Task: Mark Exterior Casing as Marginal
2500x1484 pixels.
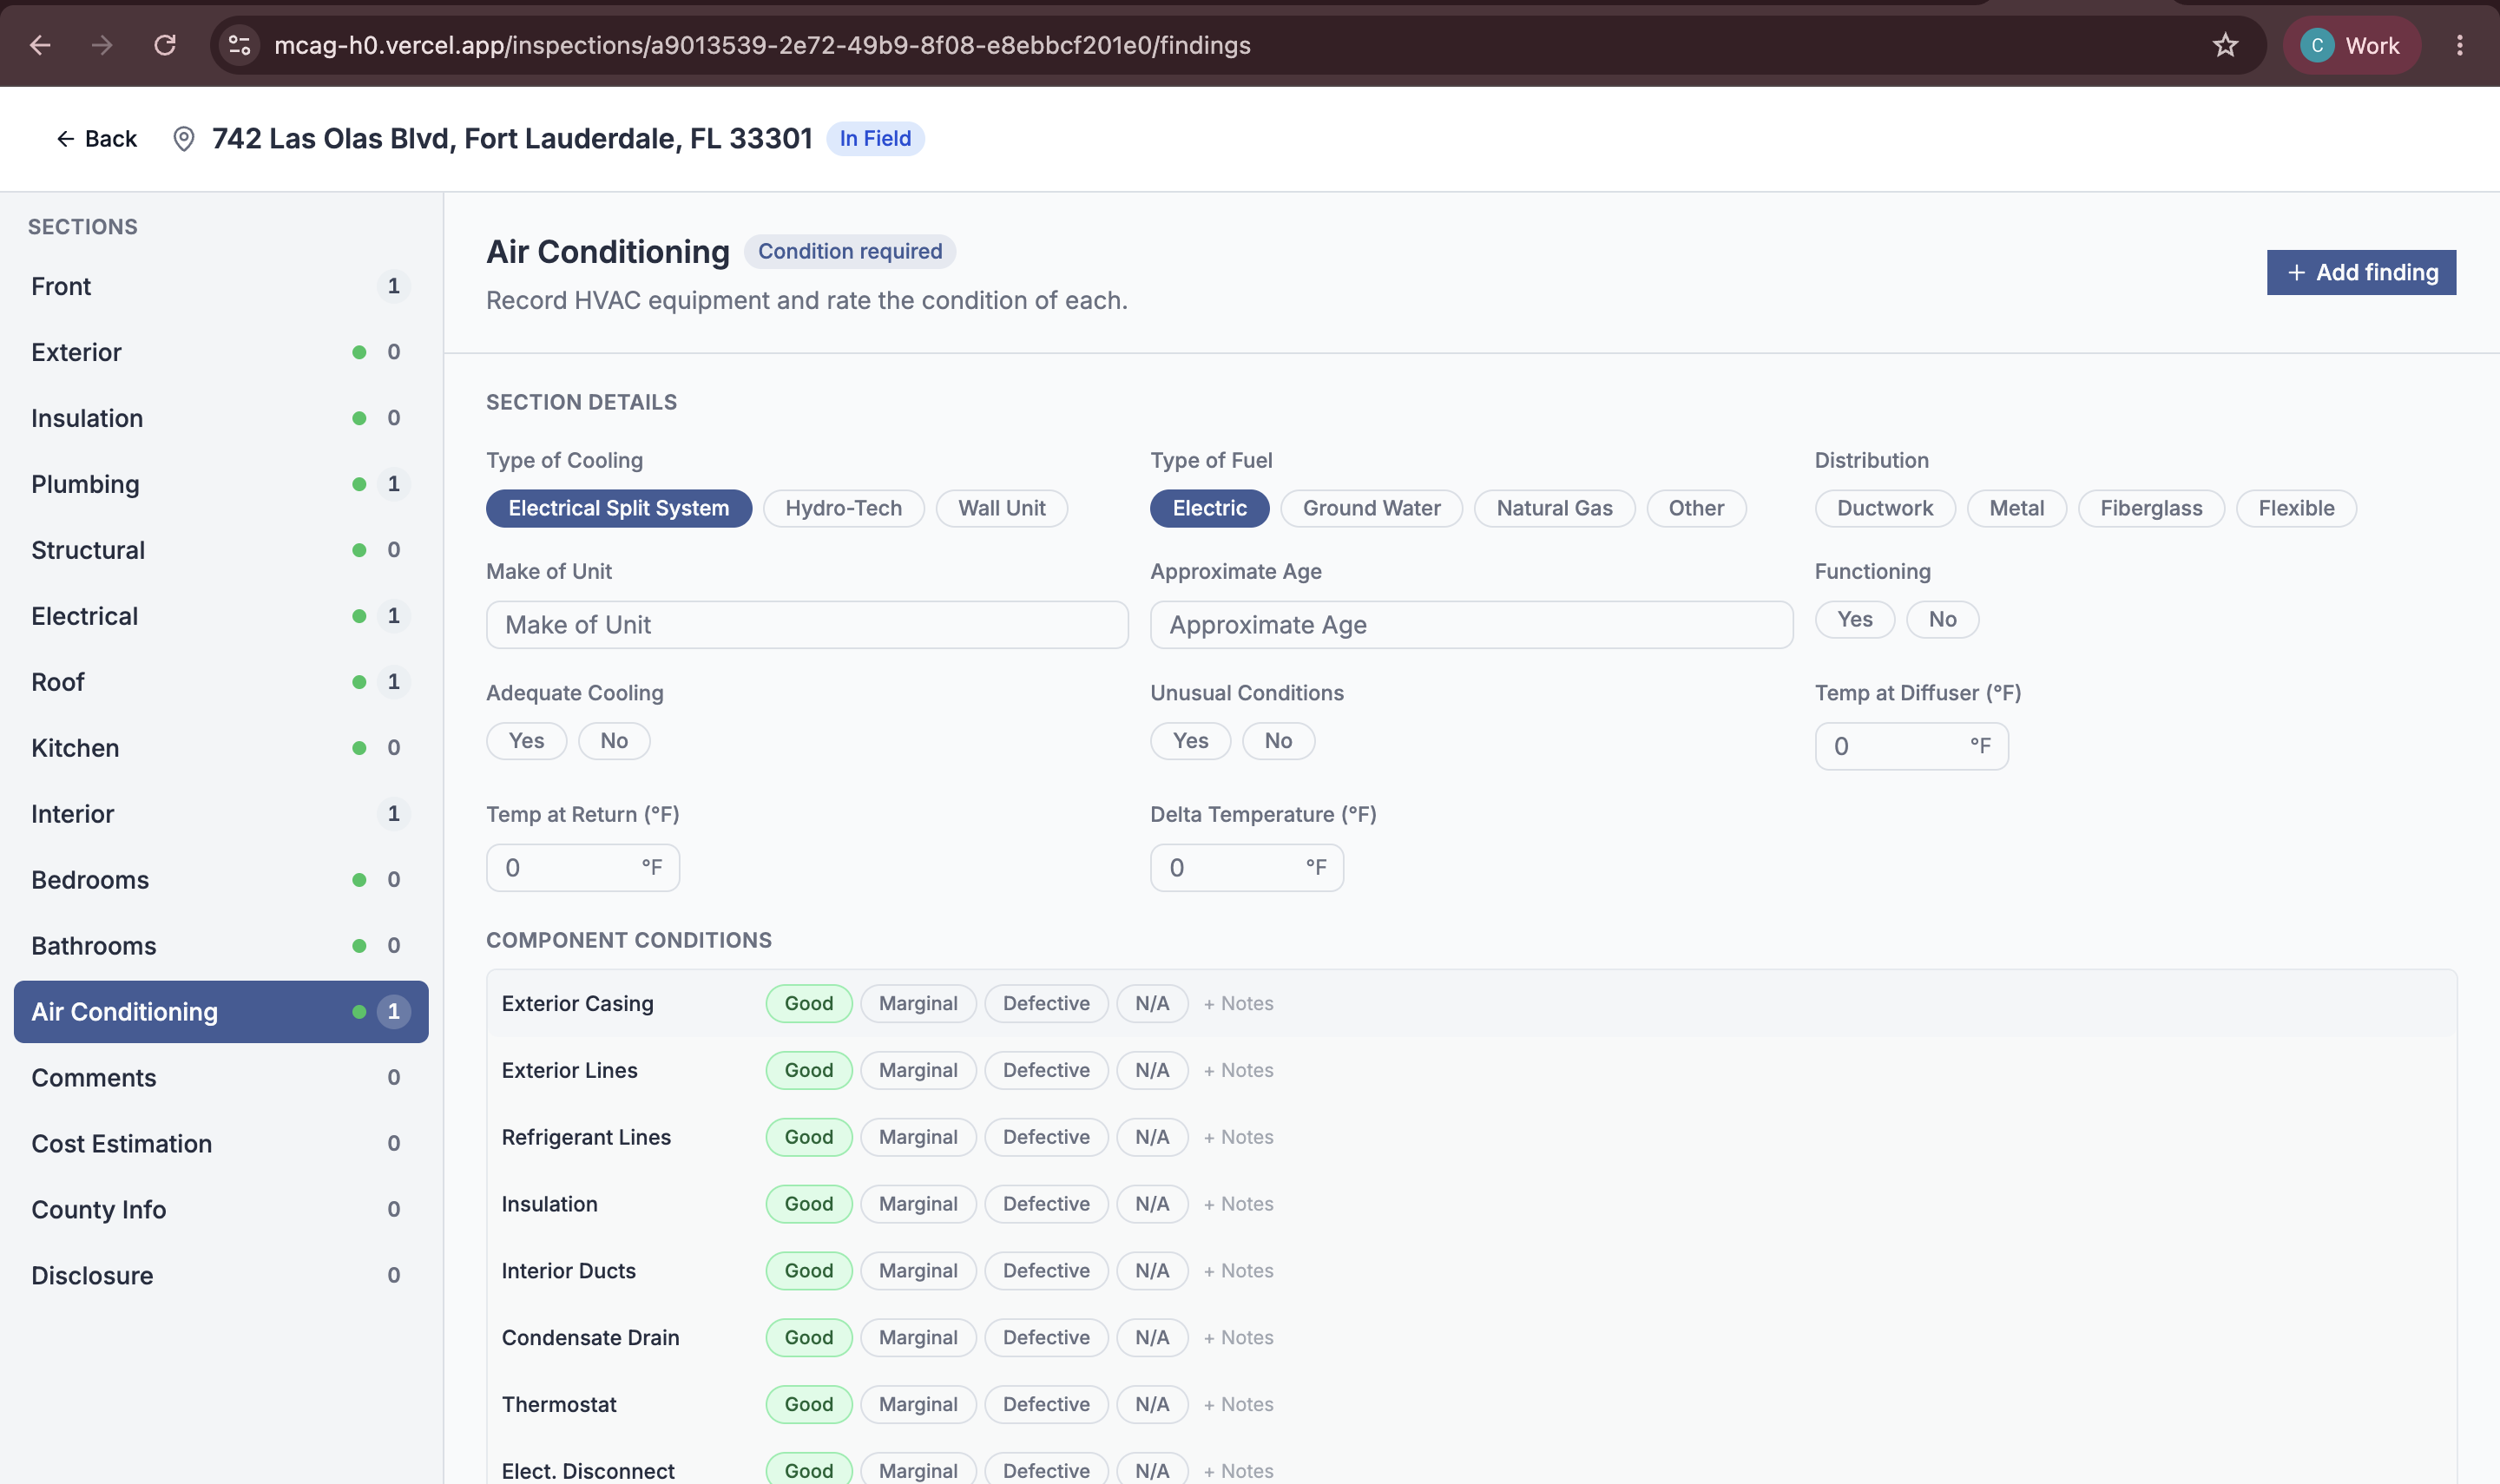Action: [918, 1004]
